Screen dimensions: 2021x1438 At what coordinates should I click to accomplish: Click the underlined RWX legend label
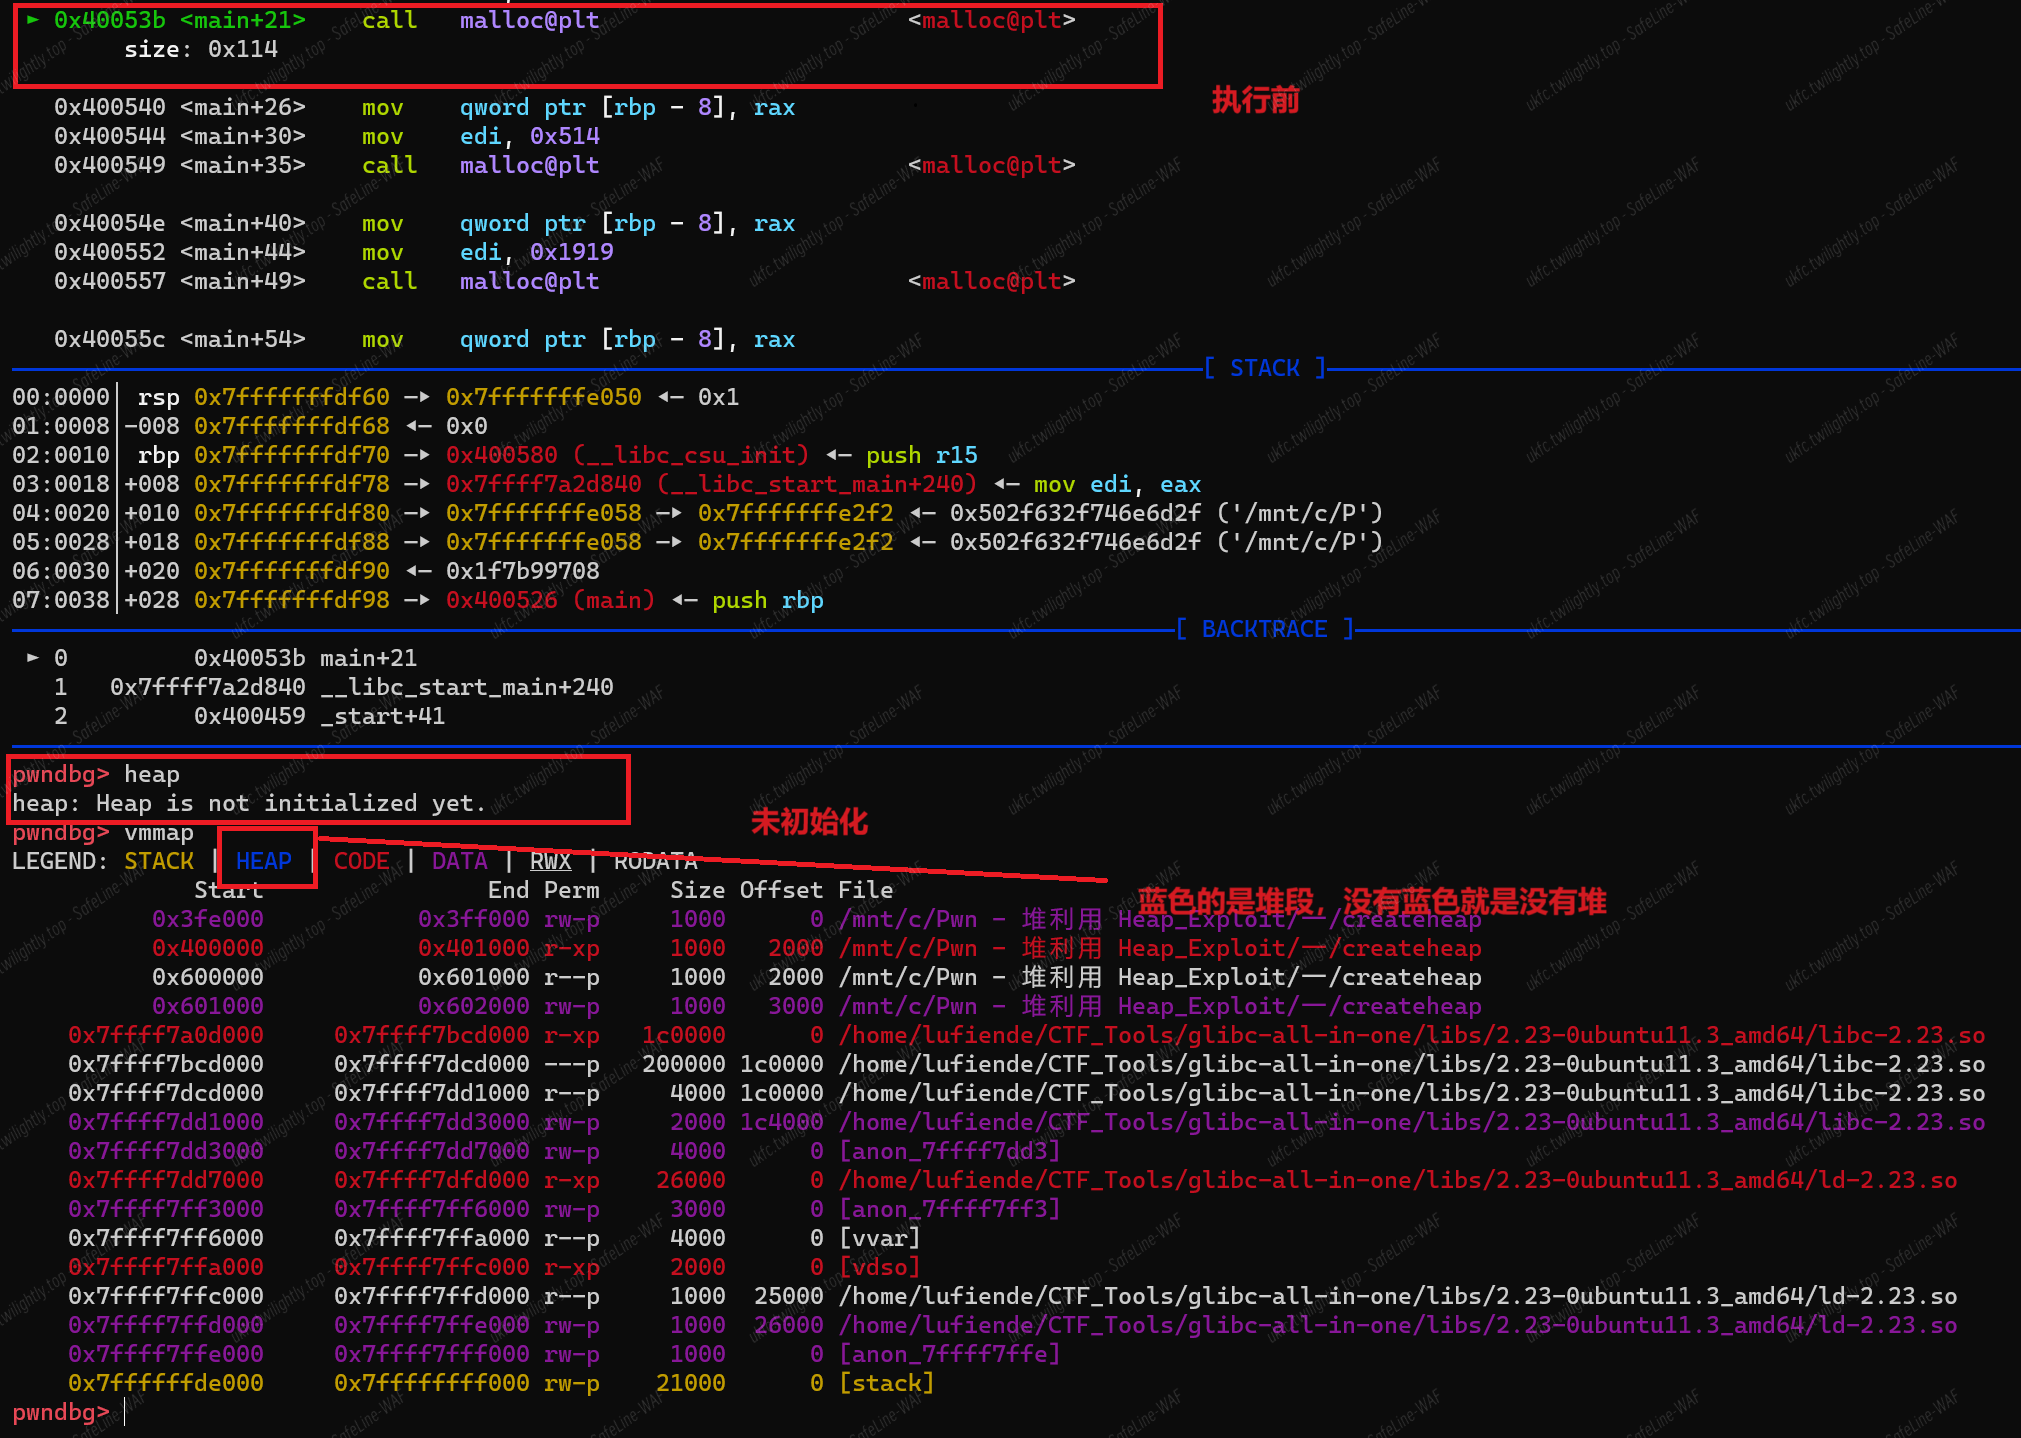[x=550, y=861]
